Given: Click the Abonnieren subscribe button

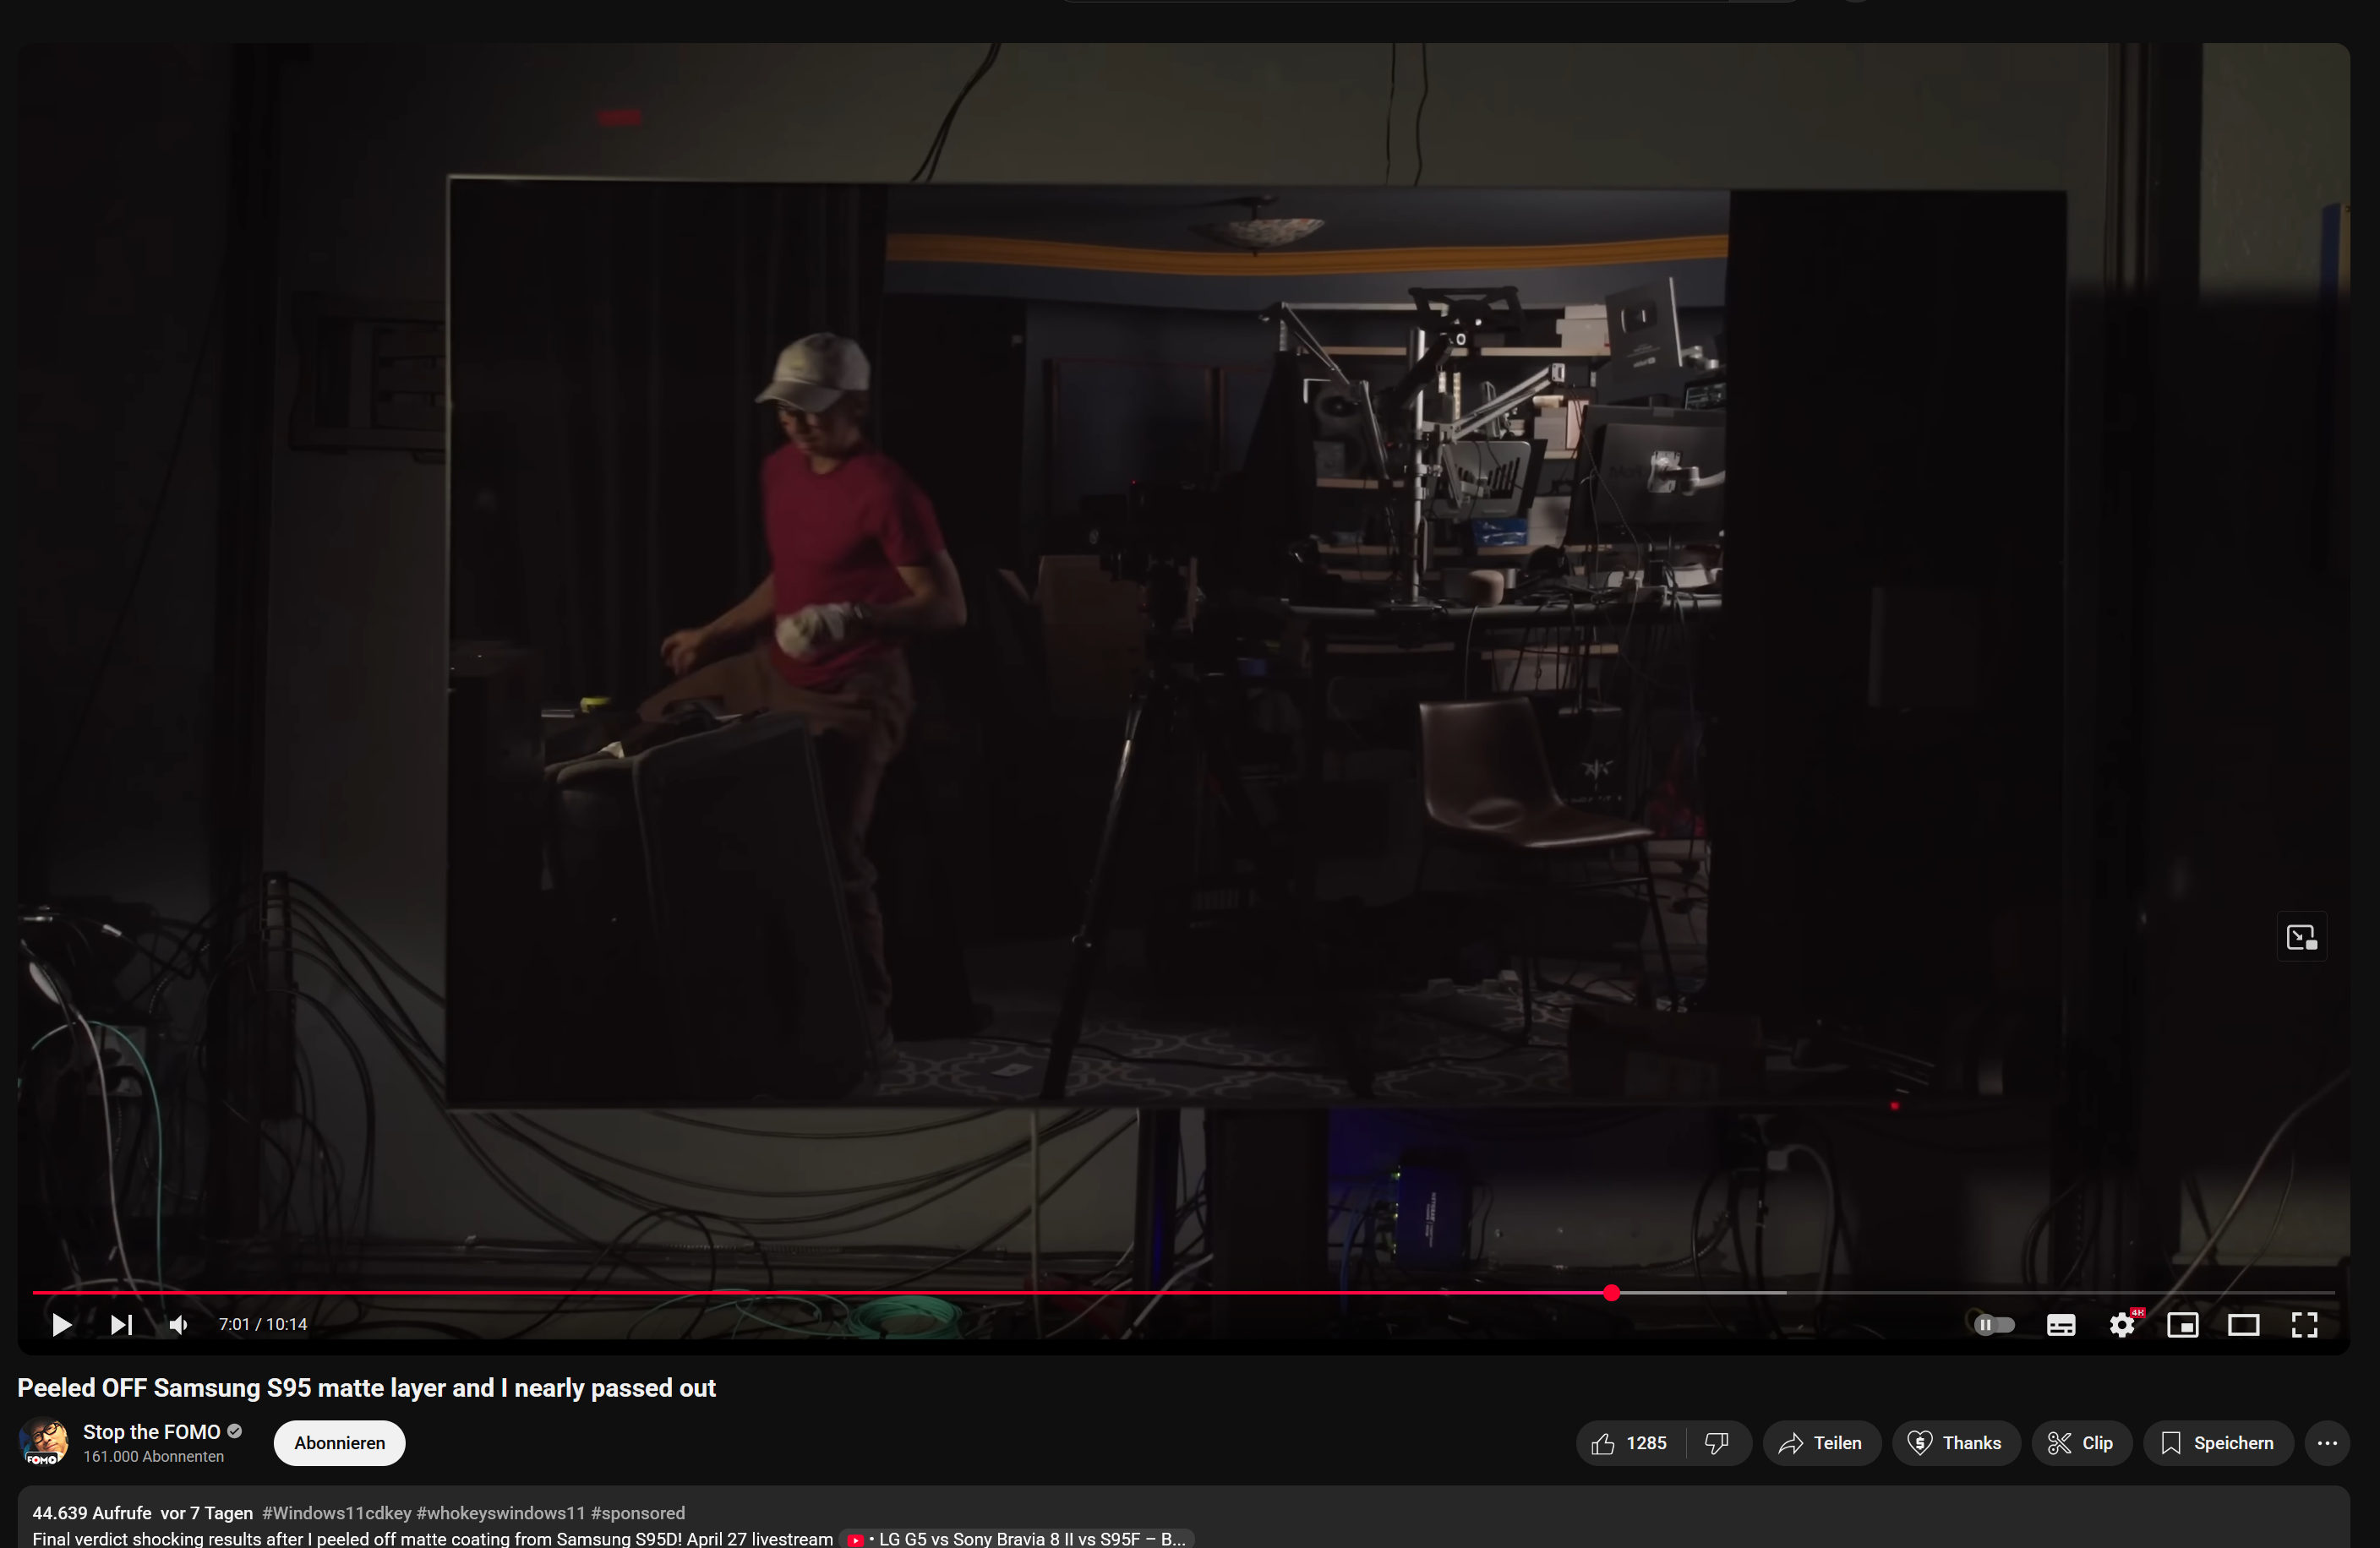Looking at the screenshot, I should (339, 1443).
